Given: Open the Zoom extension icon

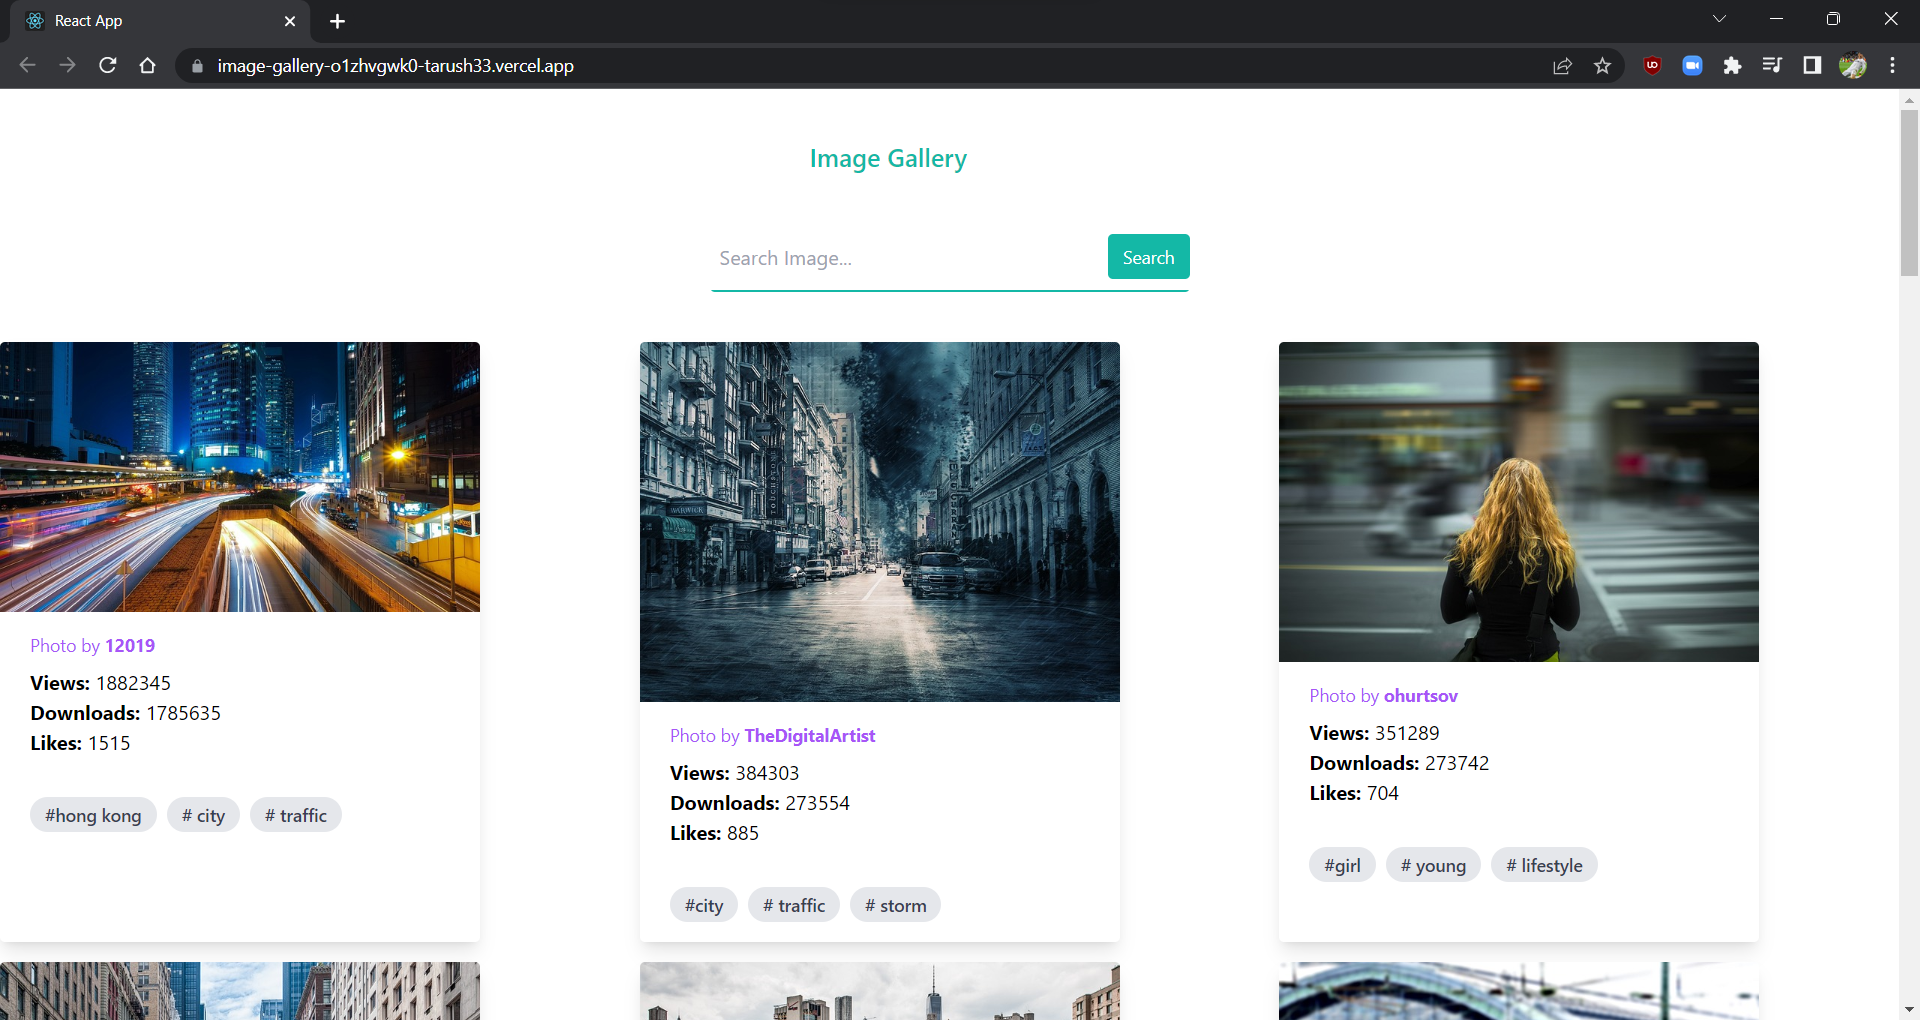Looking at the screenshot, I should pyautogui.click(x=1692, y=66).
